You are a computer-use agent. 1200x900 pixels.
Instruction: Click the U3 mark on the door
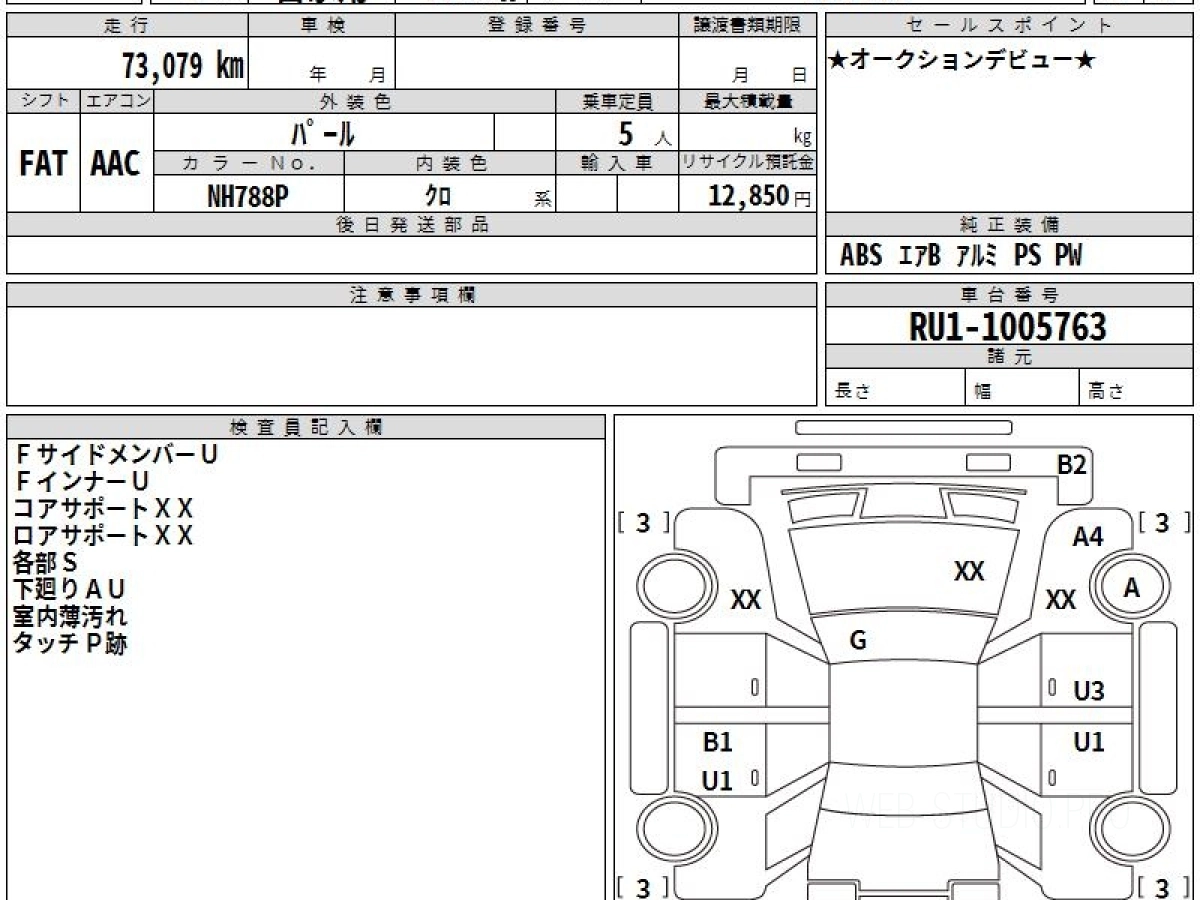point(1089,690)
